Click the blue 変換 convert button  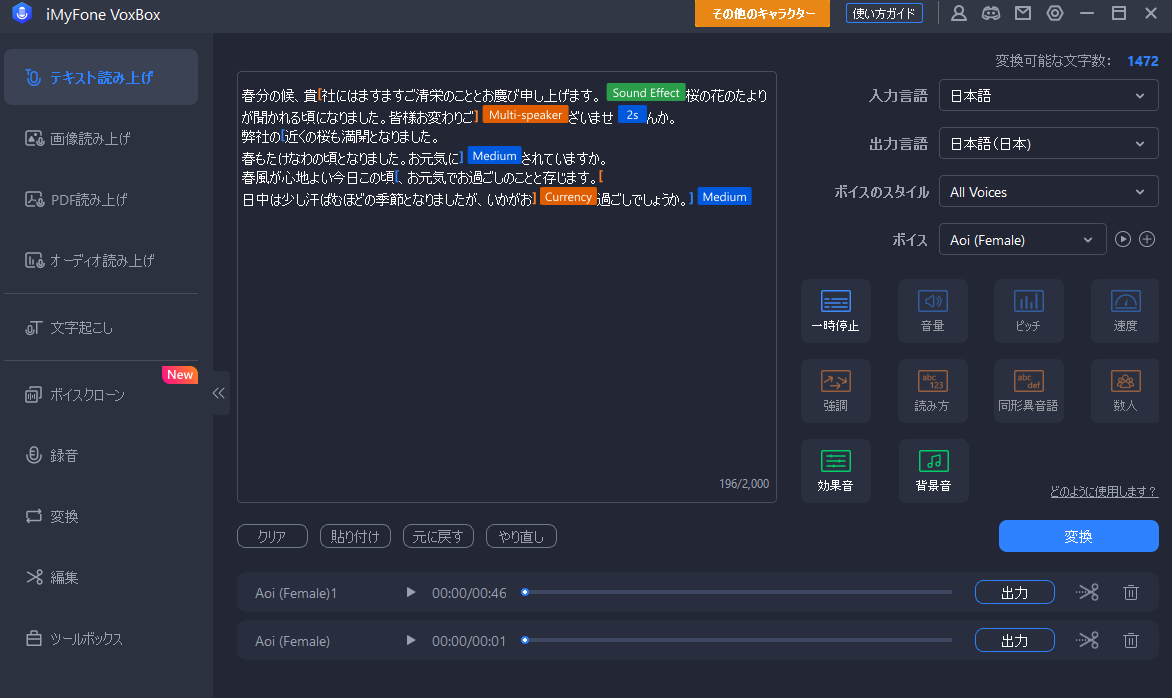[1079, 536]
